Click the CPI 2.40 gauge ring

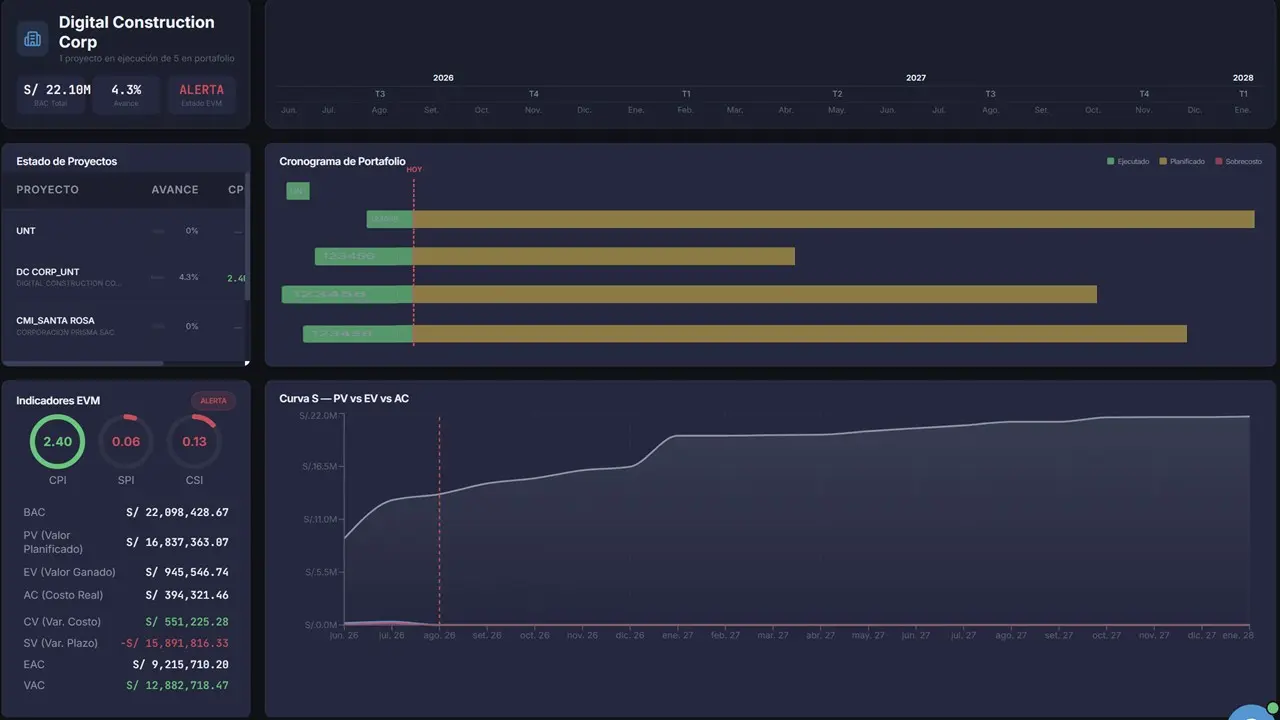57,441
